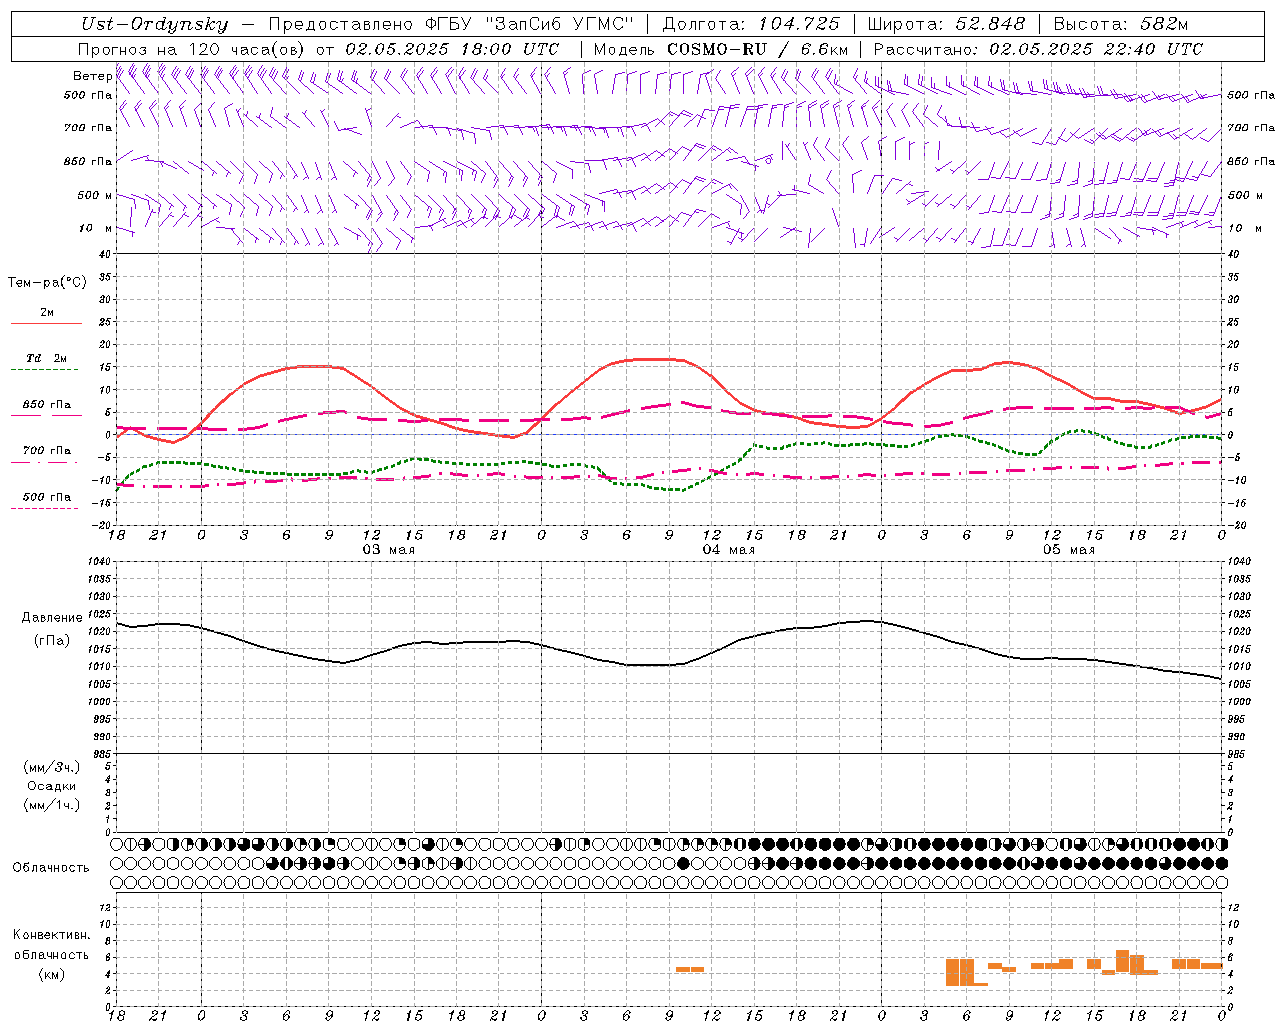Click the Давление pressure panel label

[52, 617]
